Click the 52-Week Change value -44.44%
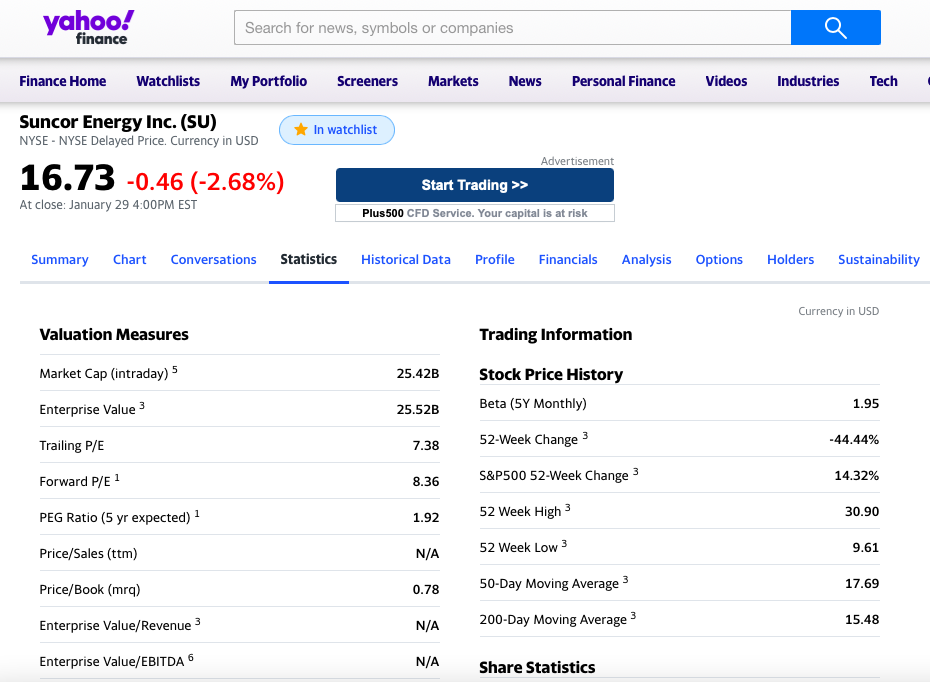Image resolution: width=930 pixels, height=682 pixels. pyautogui.click(x=854, y=439)
